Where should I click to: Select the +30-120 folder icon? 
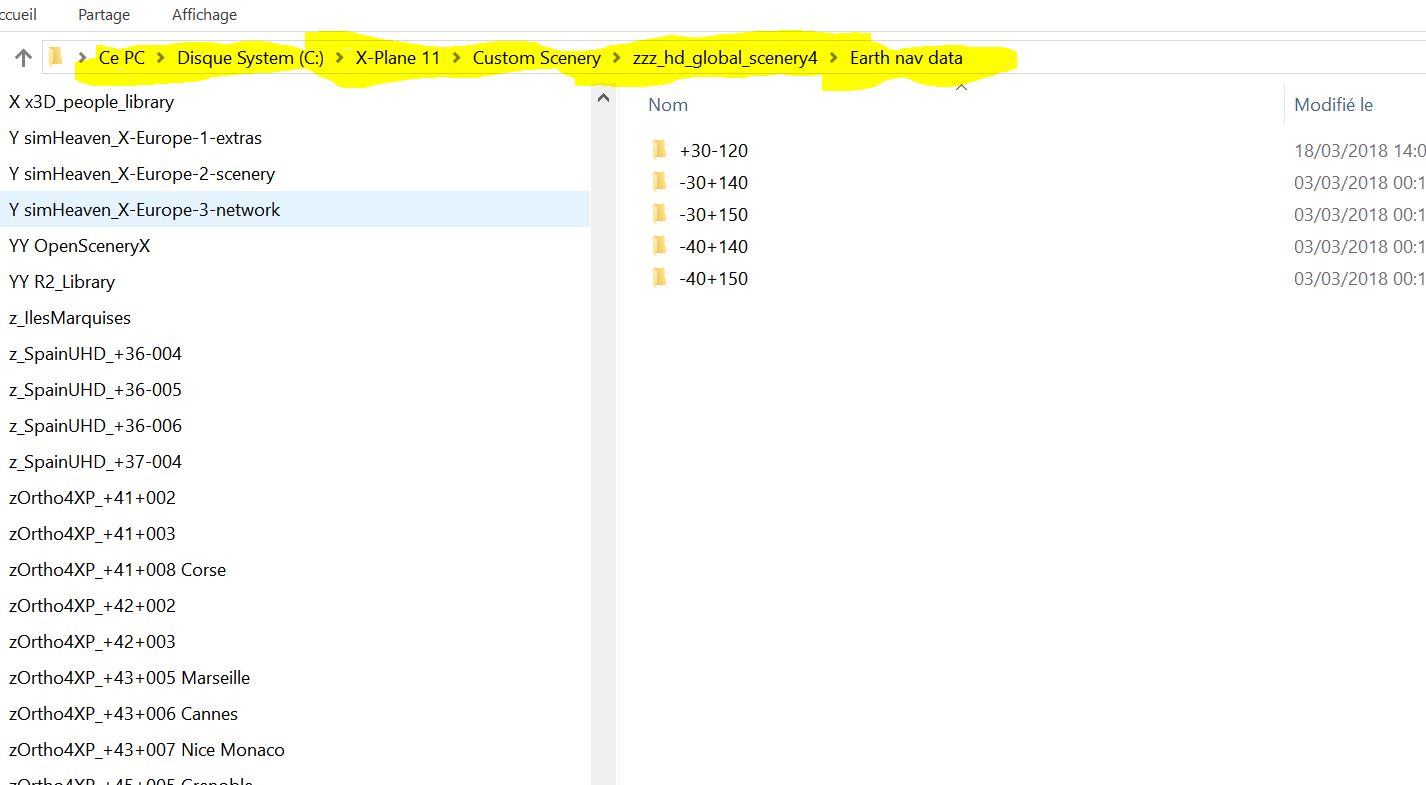tap(659, 150)
